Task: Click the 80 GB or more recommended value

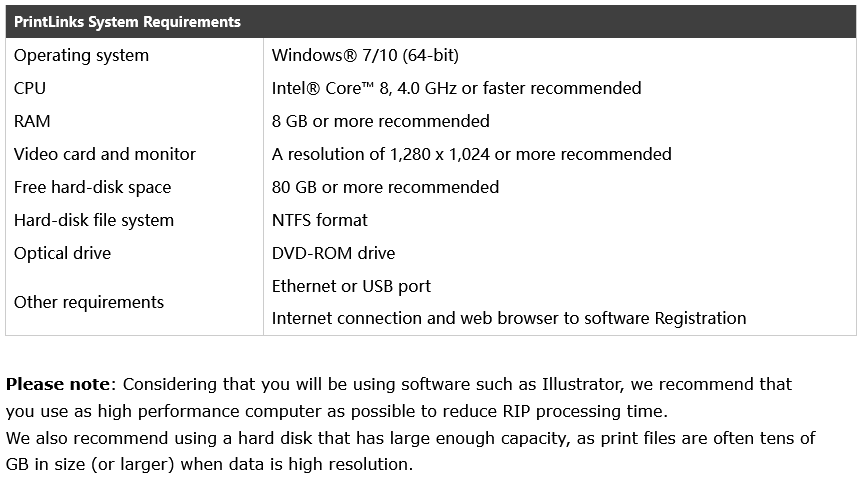Action: coord(385,187)
